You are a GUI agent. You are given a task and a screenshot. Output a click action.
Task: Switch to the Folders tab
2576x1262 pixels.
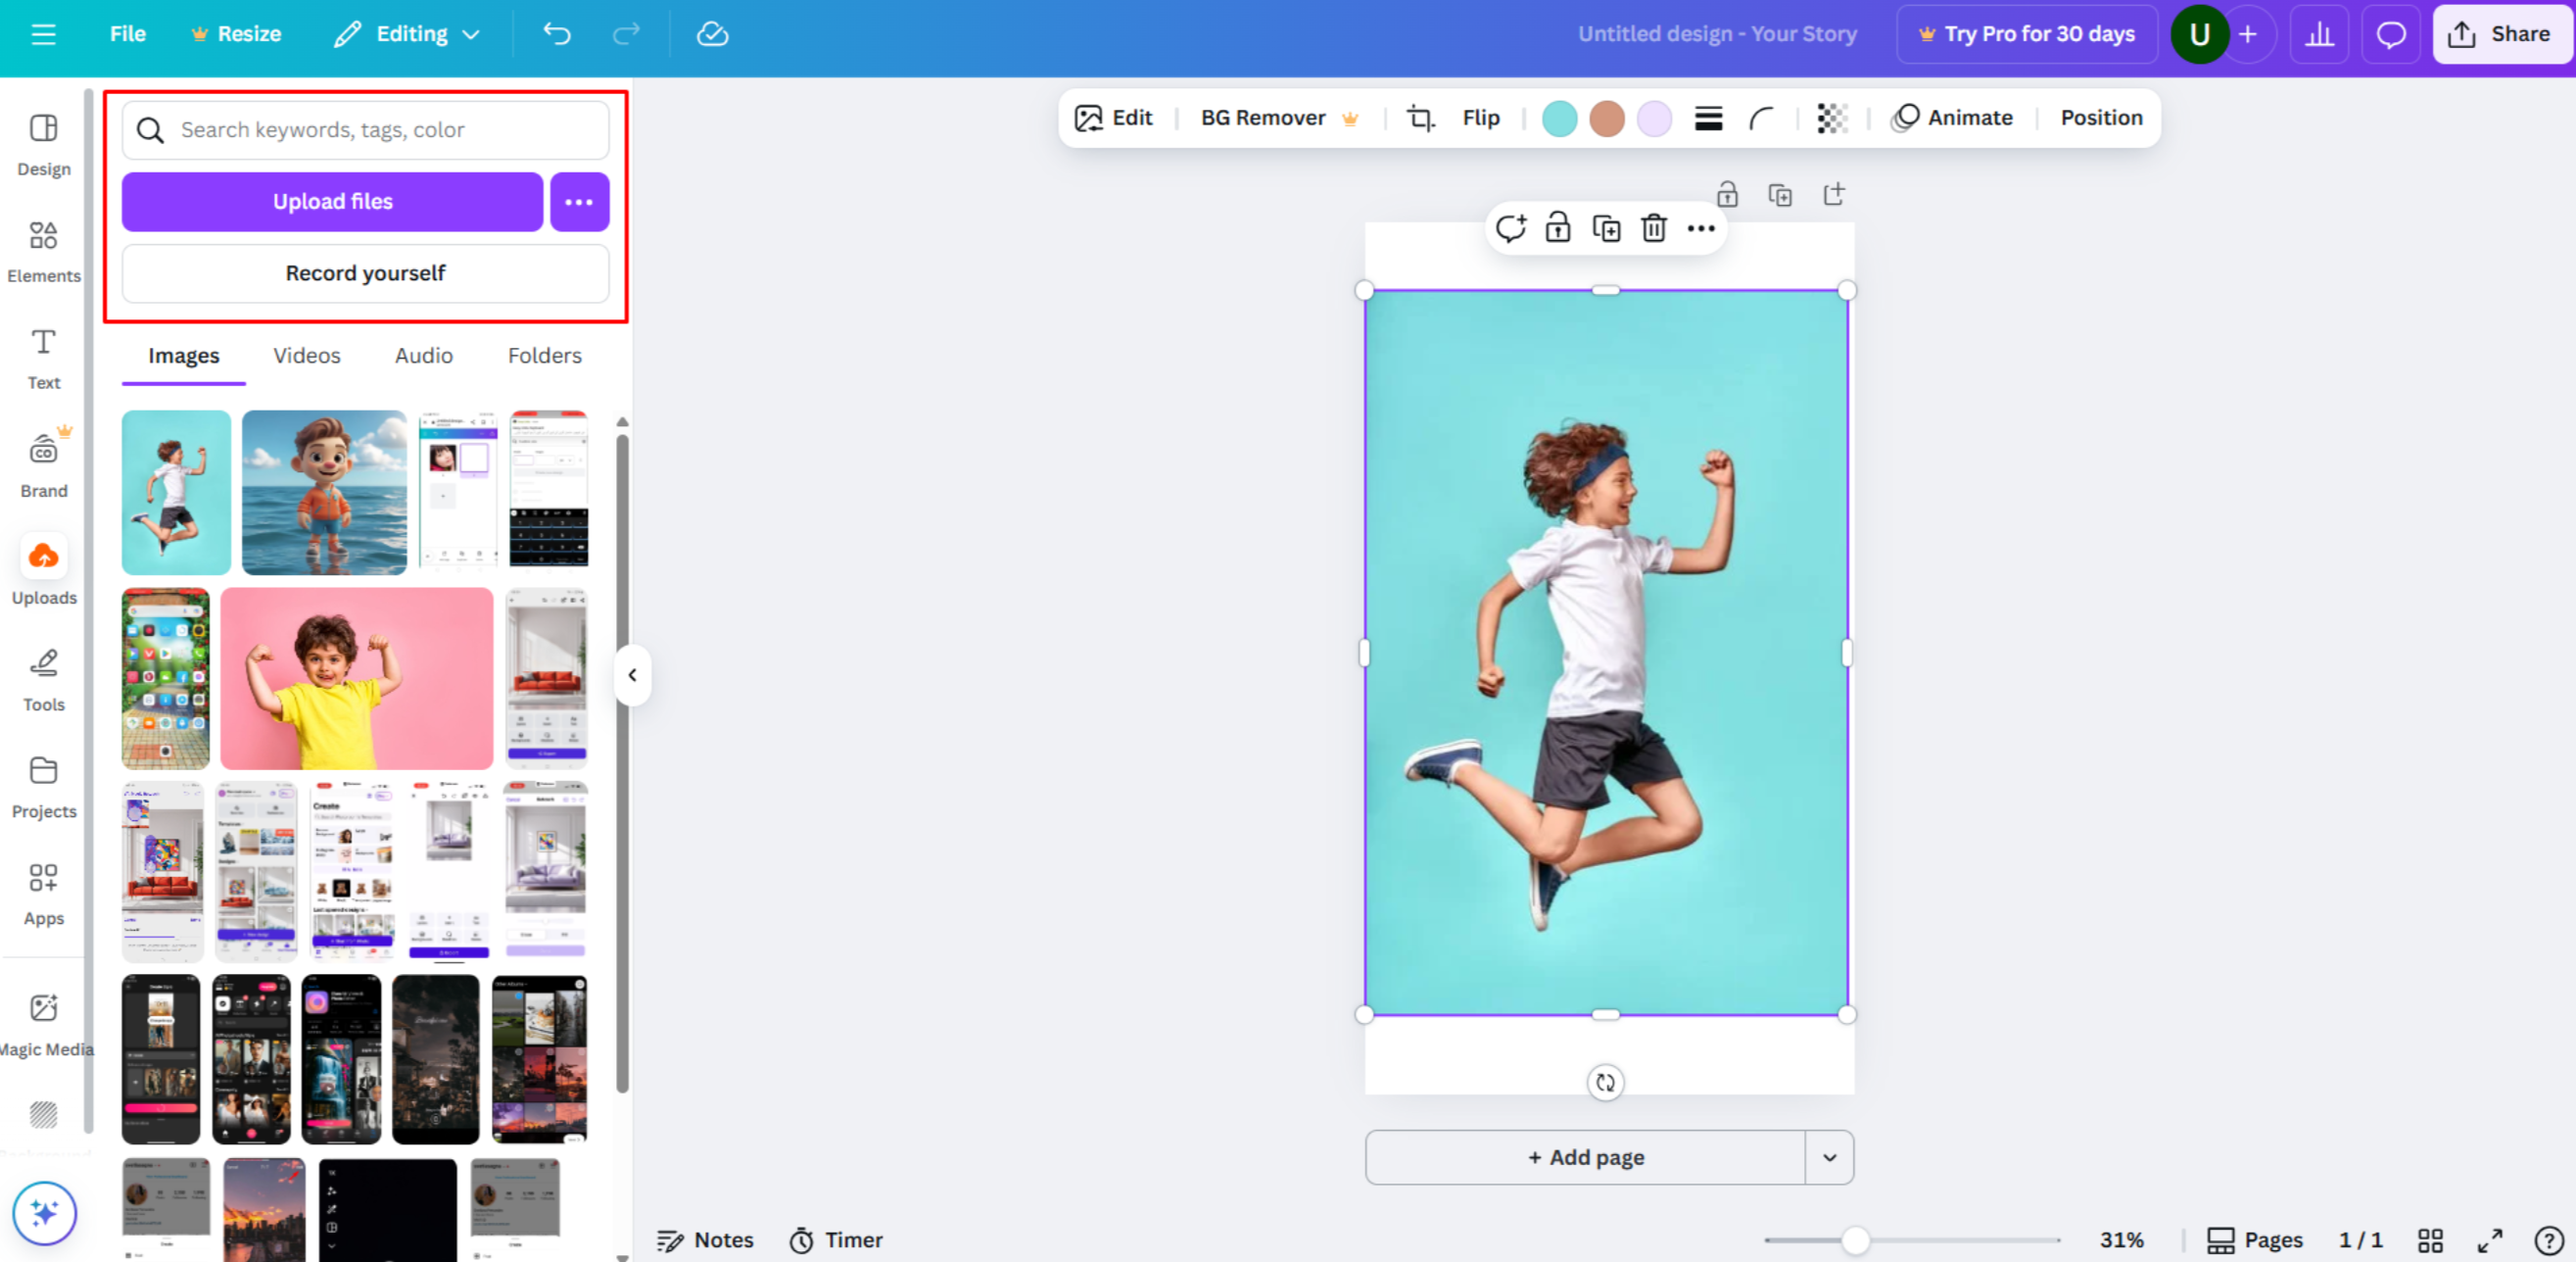coord(545,356)
